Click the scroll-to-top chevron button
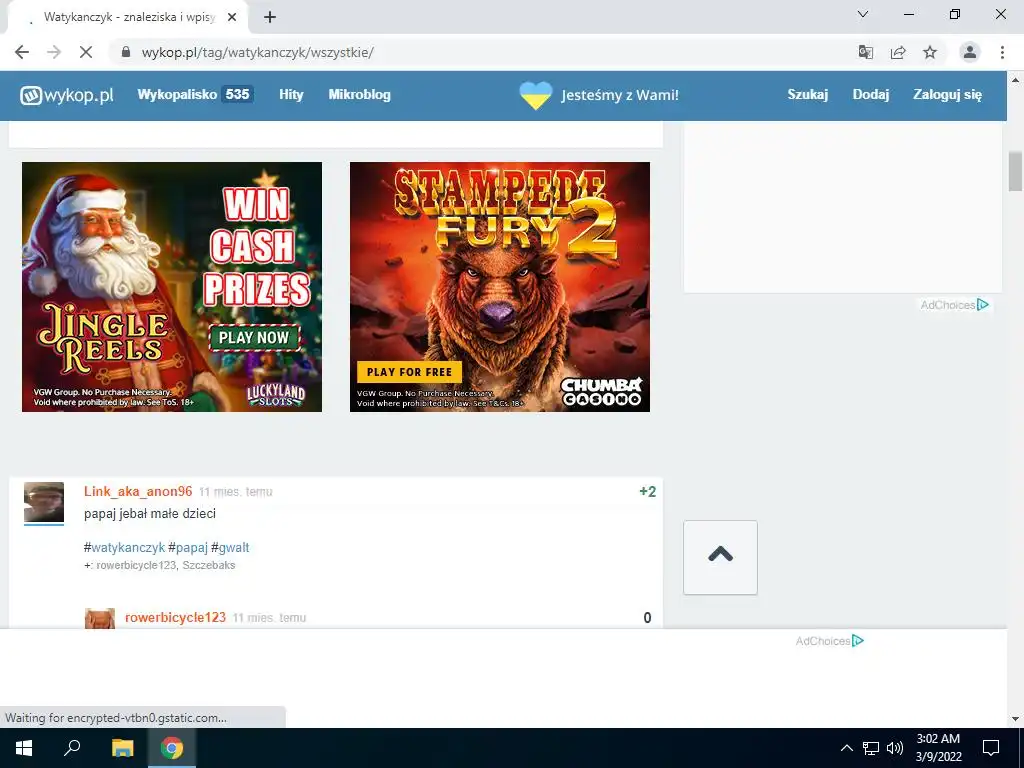Screen dimensions: 1024x768 [720, 557]
